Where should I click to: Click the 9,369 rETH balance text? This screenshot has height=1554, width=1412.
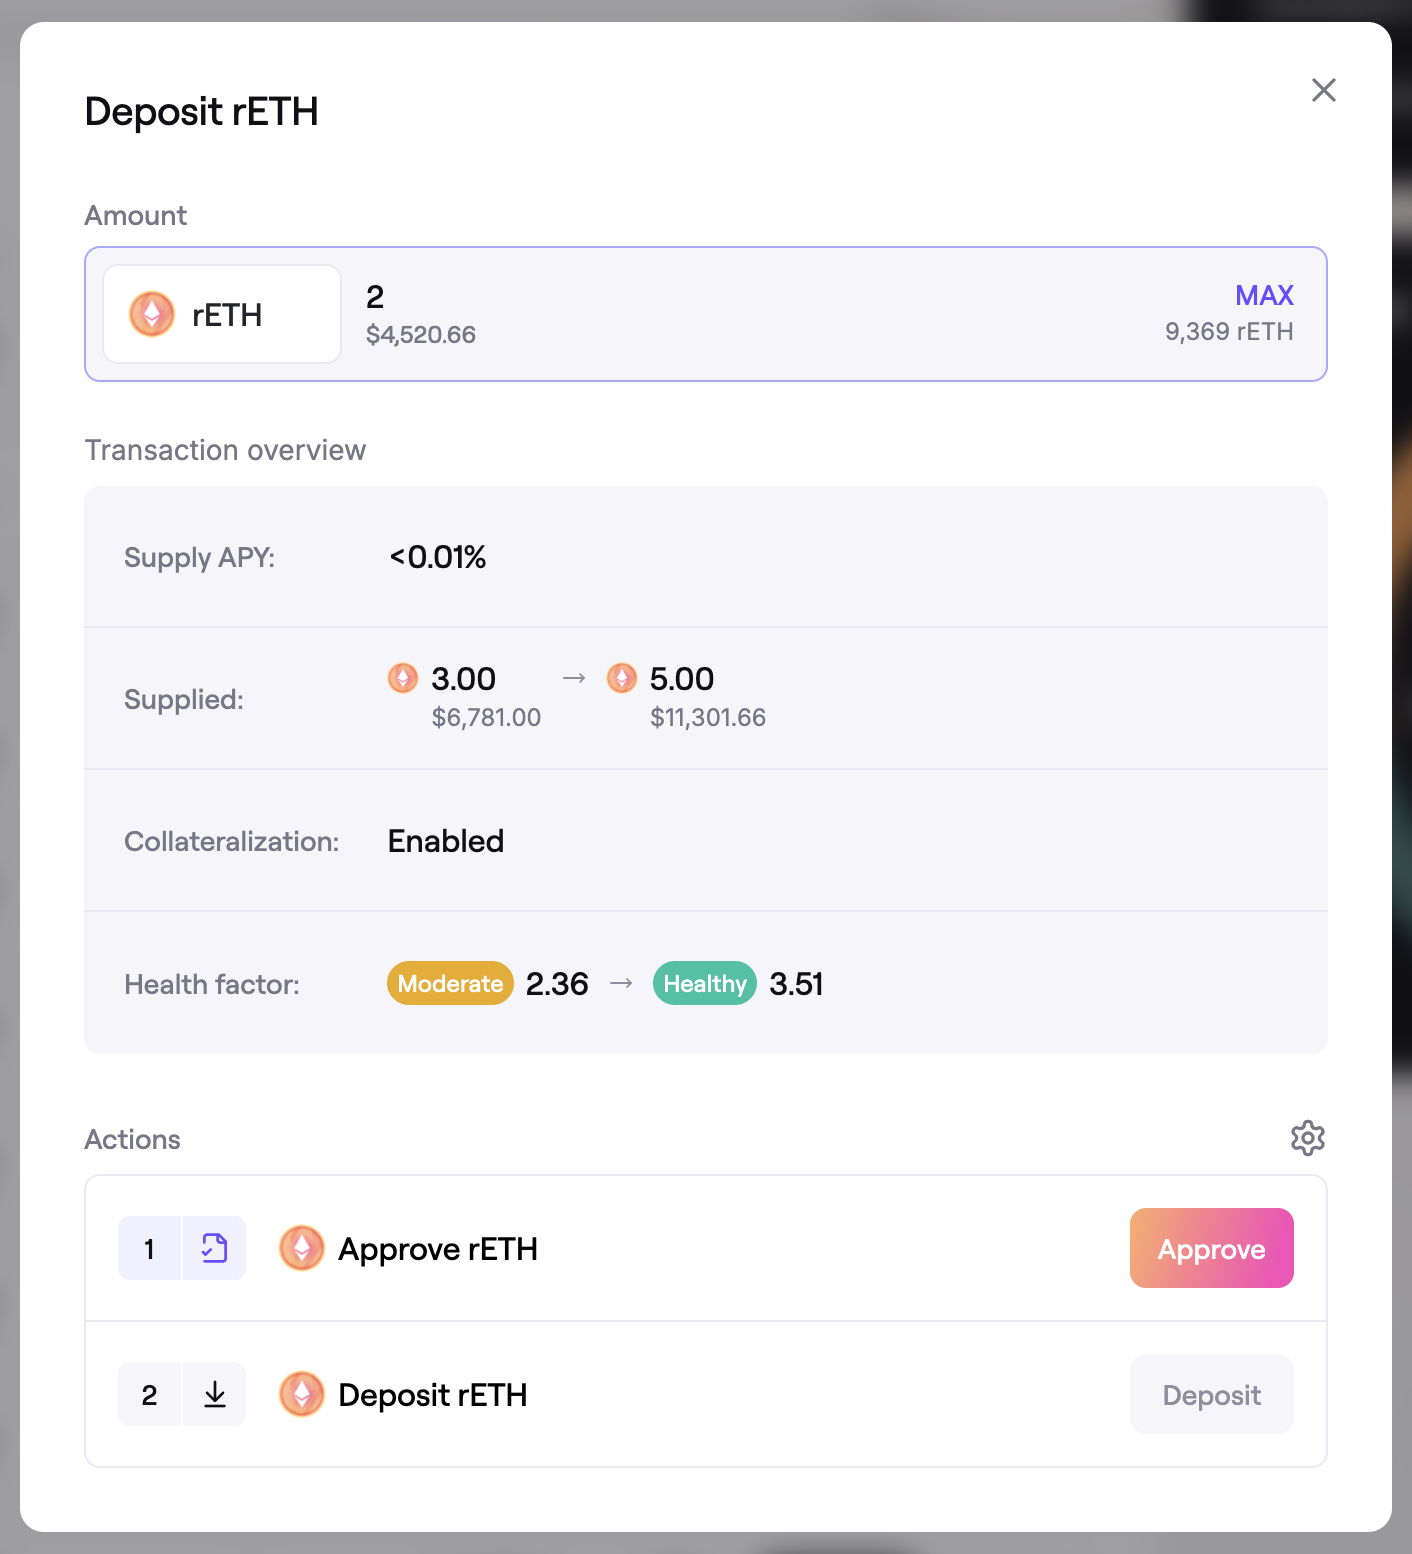[1229, 332]
